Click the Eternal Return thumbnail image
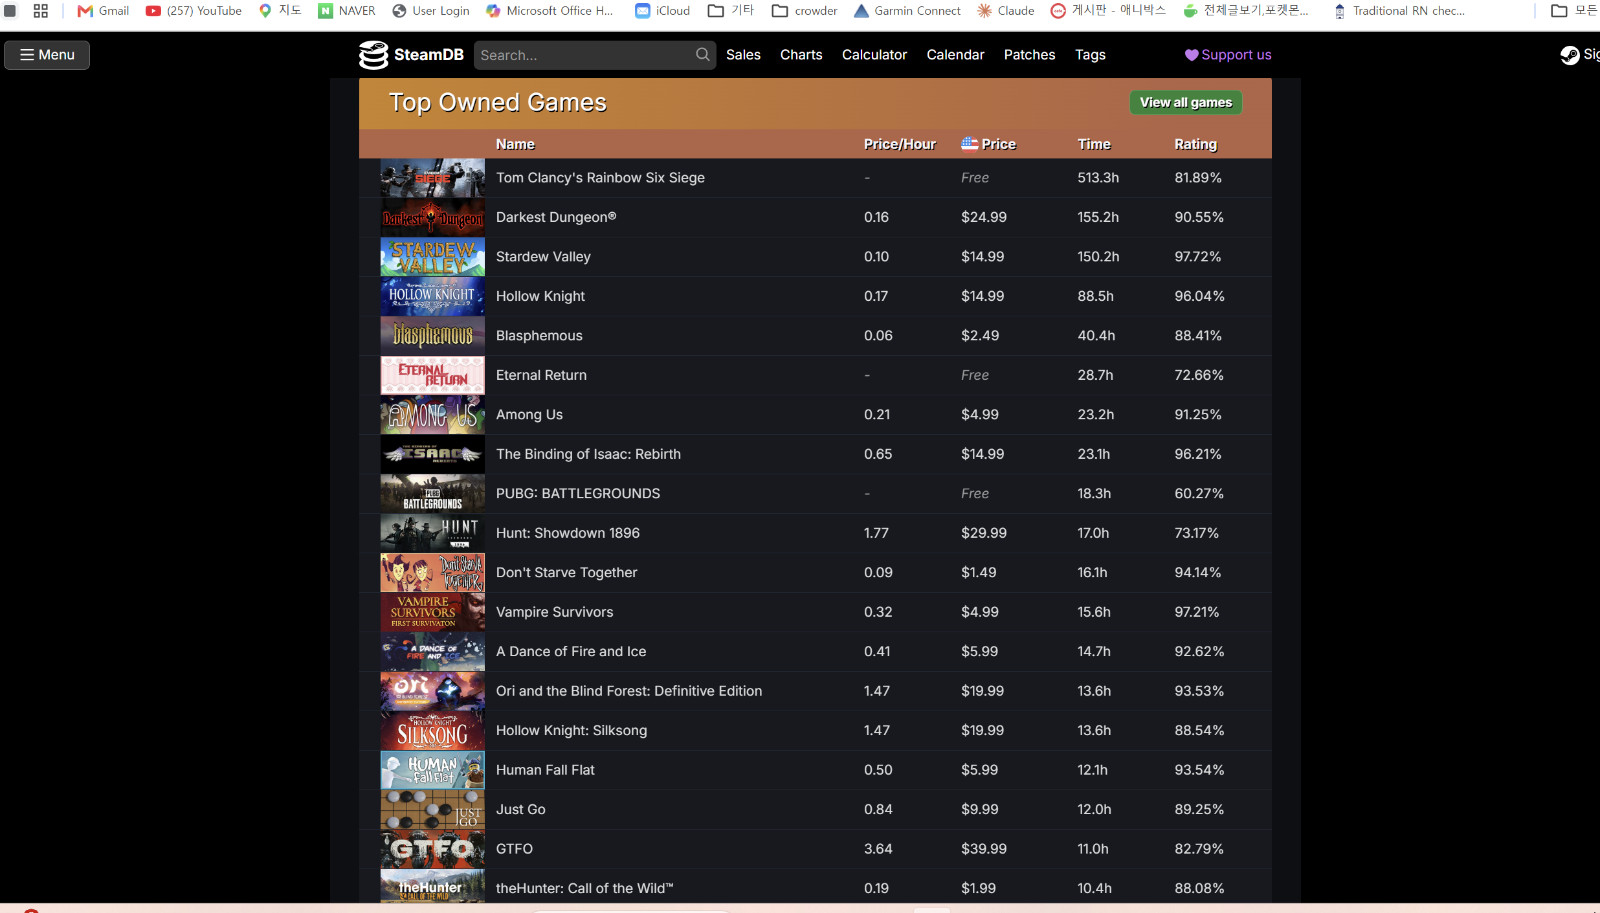The width and height of the screenshot is (1600, 913). pyautogui.click(x=432, y=375)
